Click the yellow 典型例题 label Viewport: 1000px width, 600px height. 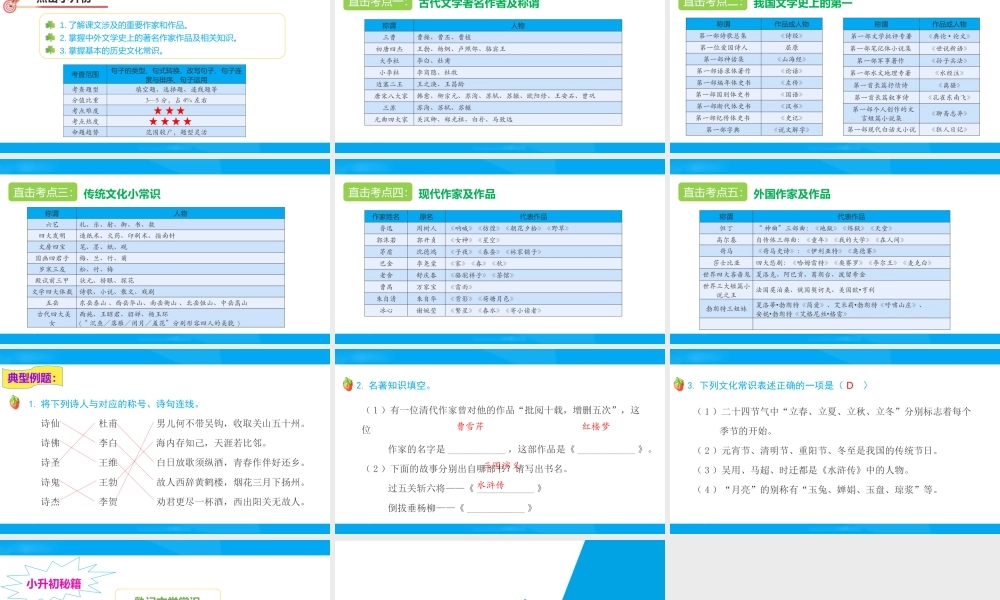[32, 377]
